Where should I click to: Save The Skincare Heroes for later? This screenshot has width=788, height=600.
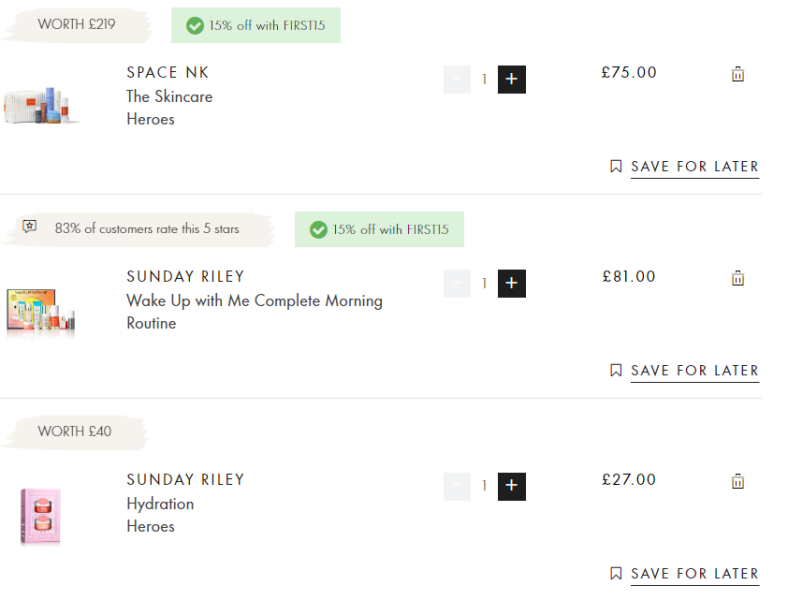pos(694,166)
